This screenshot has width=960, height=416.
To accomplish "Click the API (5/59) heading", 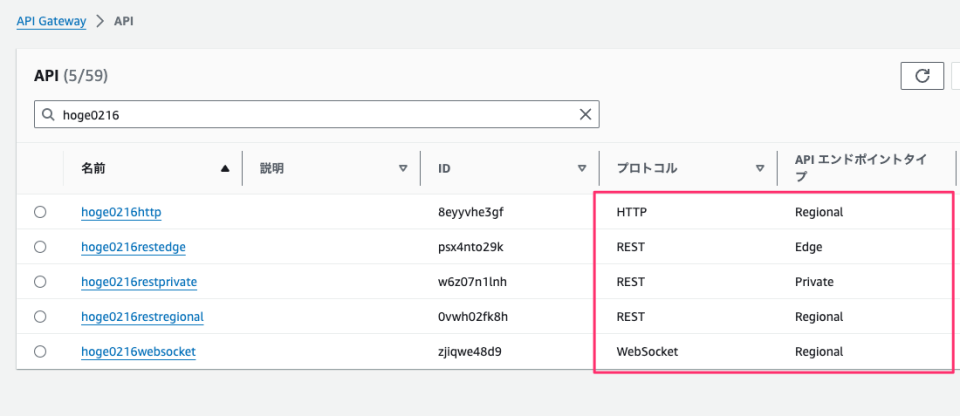I will tap(71, 76).
